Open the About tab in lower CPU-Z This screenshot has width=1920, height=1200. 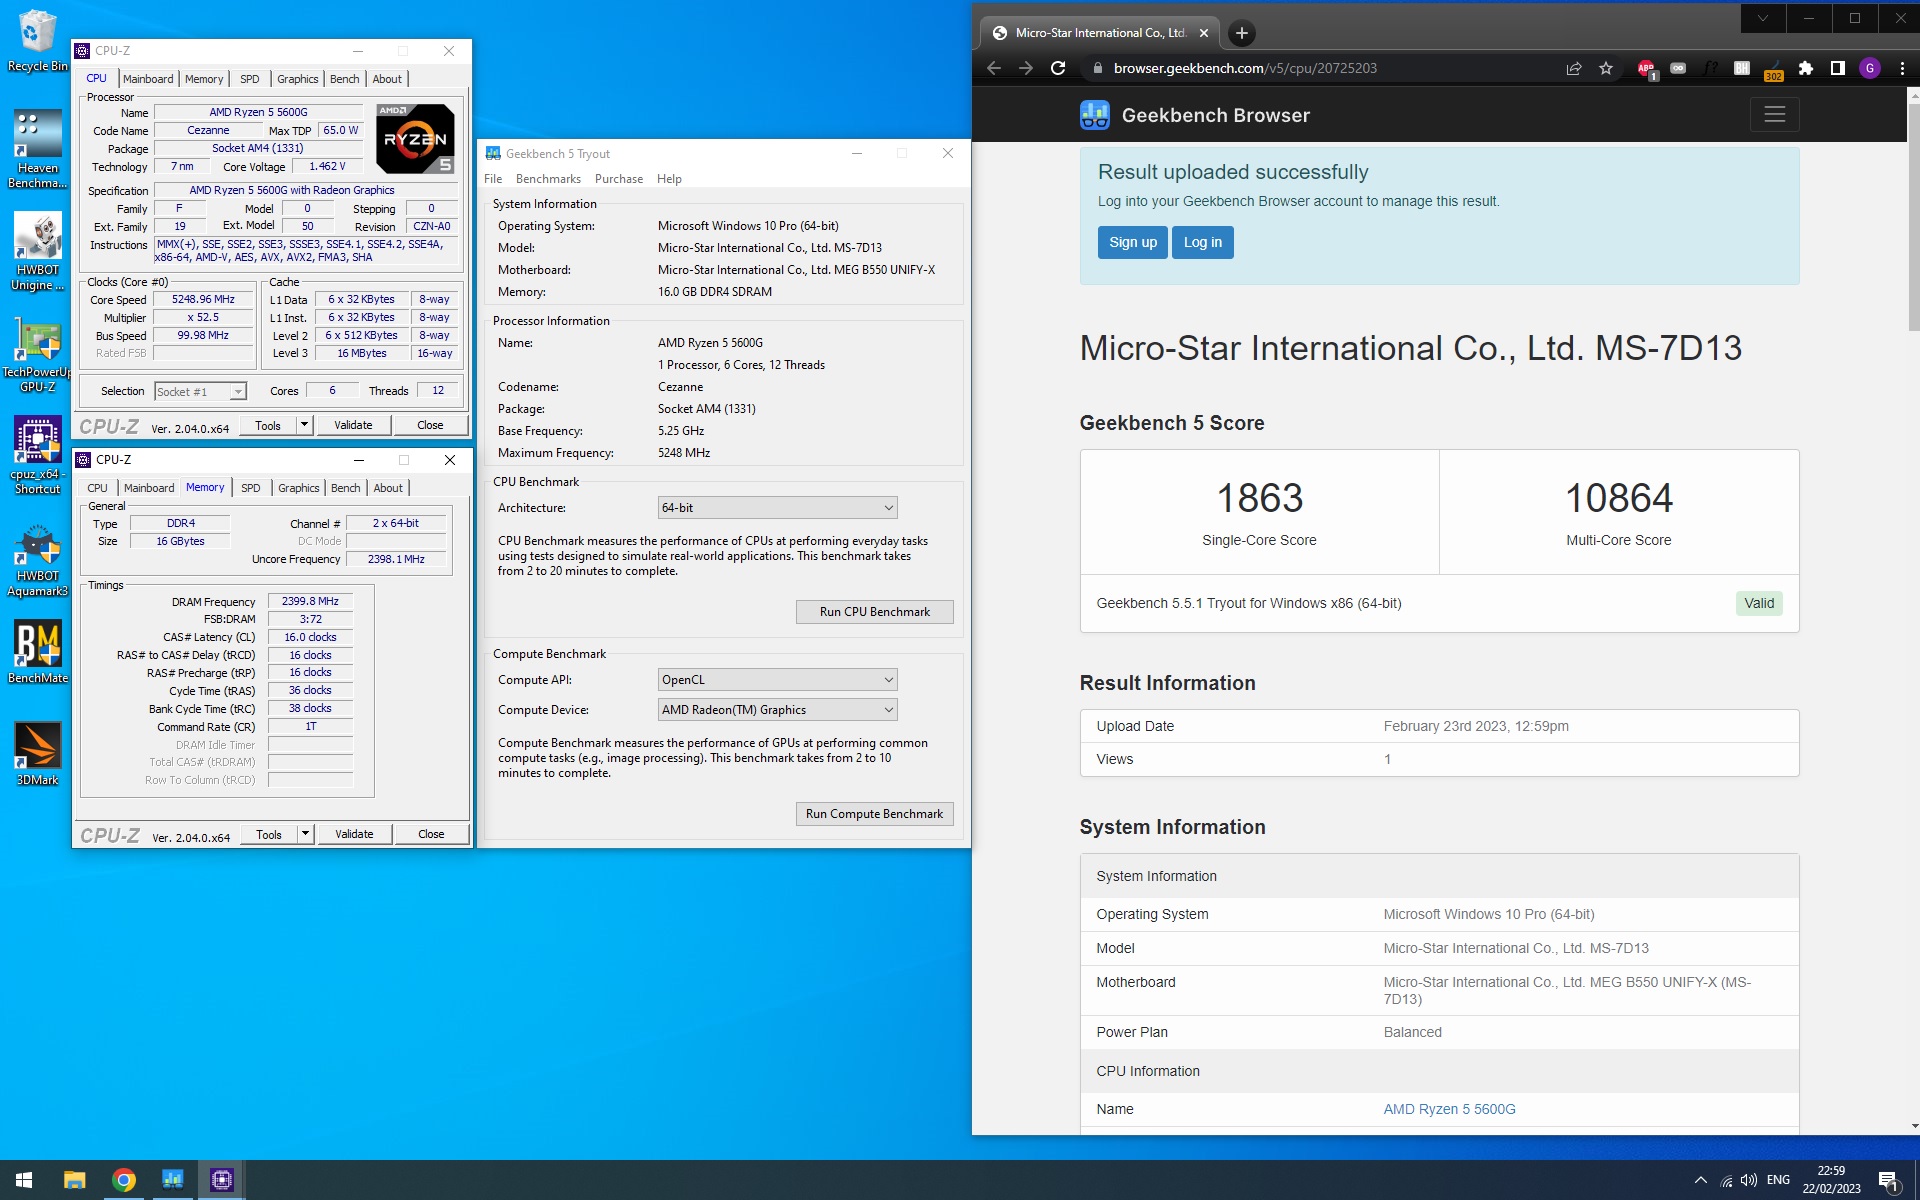pos(388,488)
